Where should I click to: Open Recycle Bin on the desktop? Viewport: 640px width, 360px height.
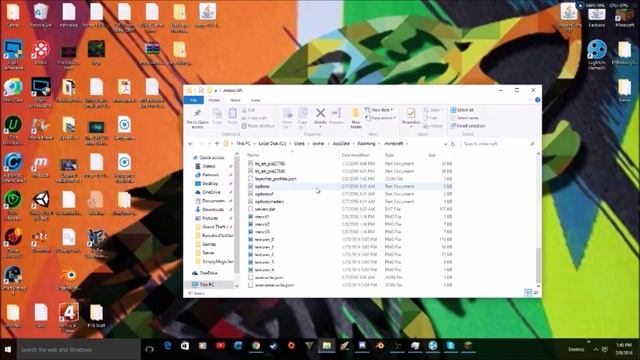pos(40,16)
